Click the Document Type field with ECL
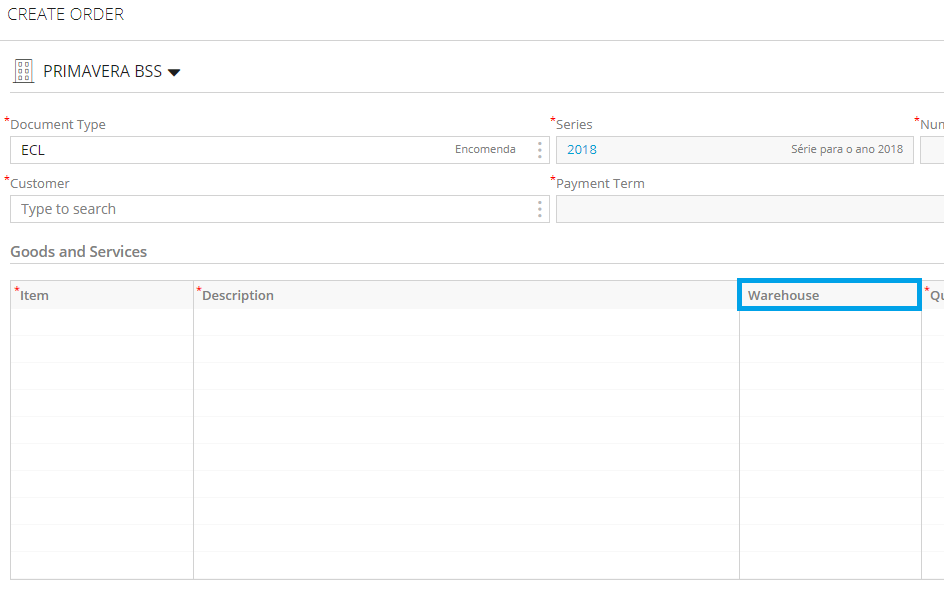The width and height of the screenshot is (944, 589). (x=279, y=150)
